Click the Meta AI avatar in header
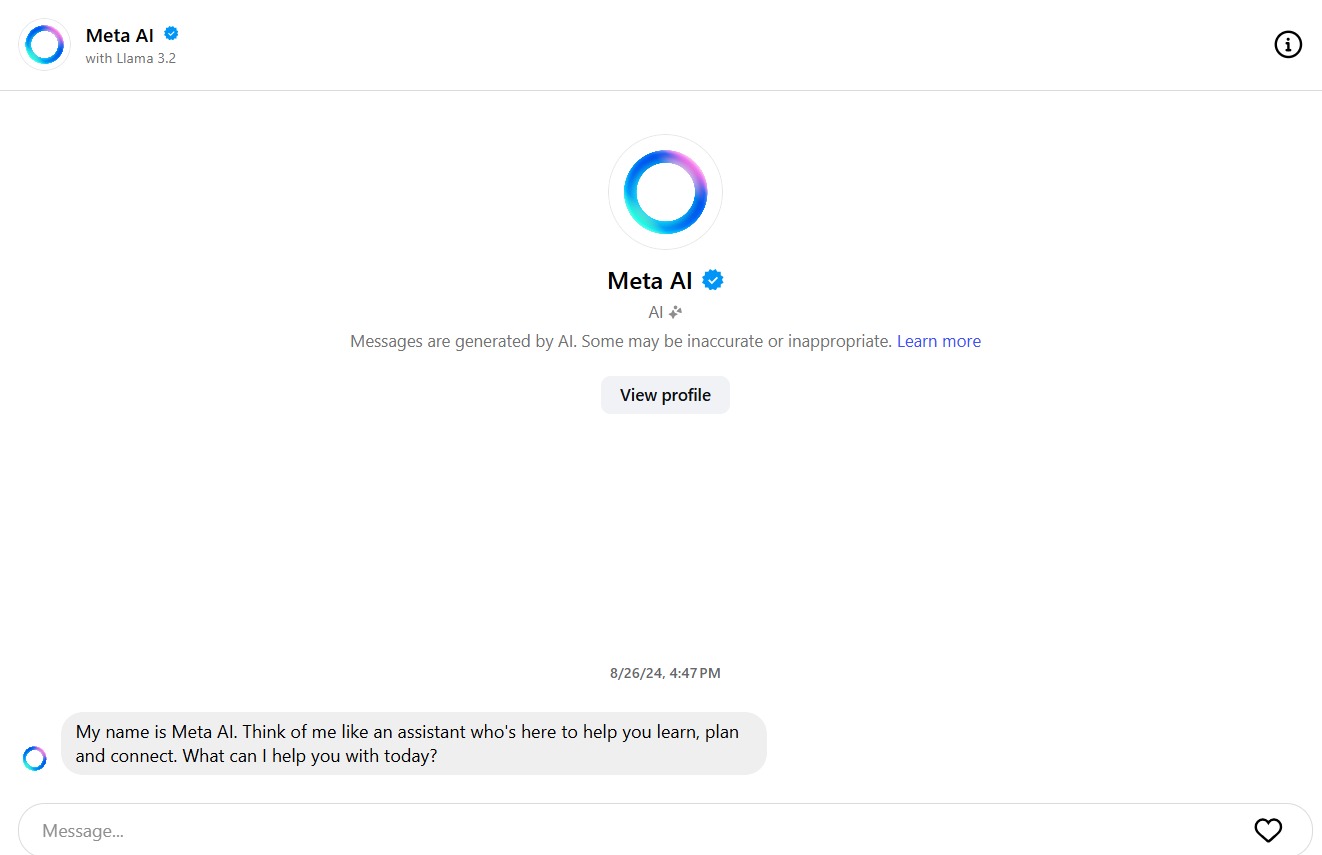 click(44, 44)
